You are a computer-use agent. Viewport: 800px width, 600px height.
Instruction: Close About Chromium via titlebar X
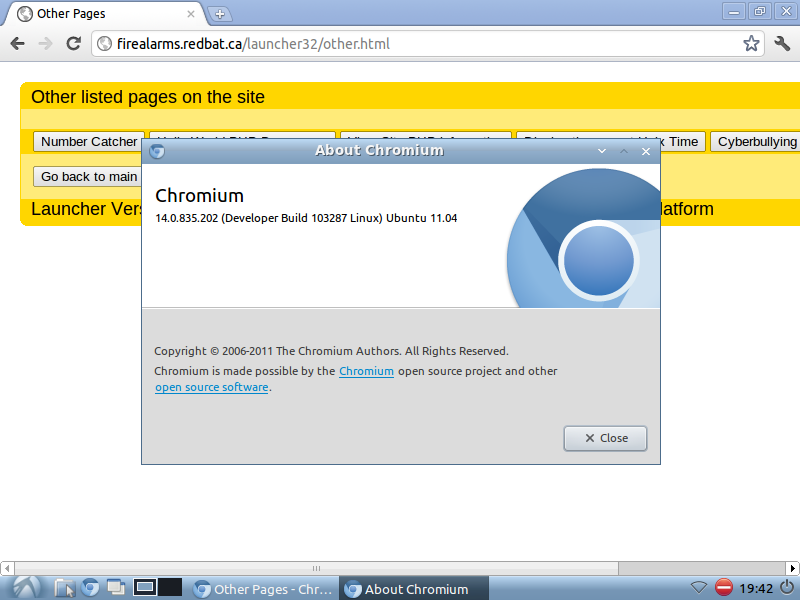click(646, 151)
